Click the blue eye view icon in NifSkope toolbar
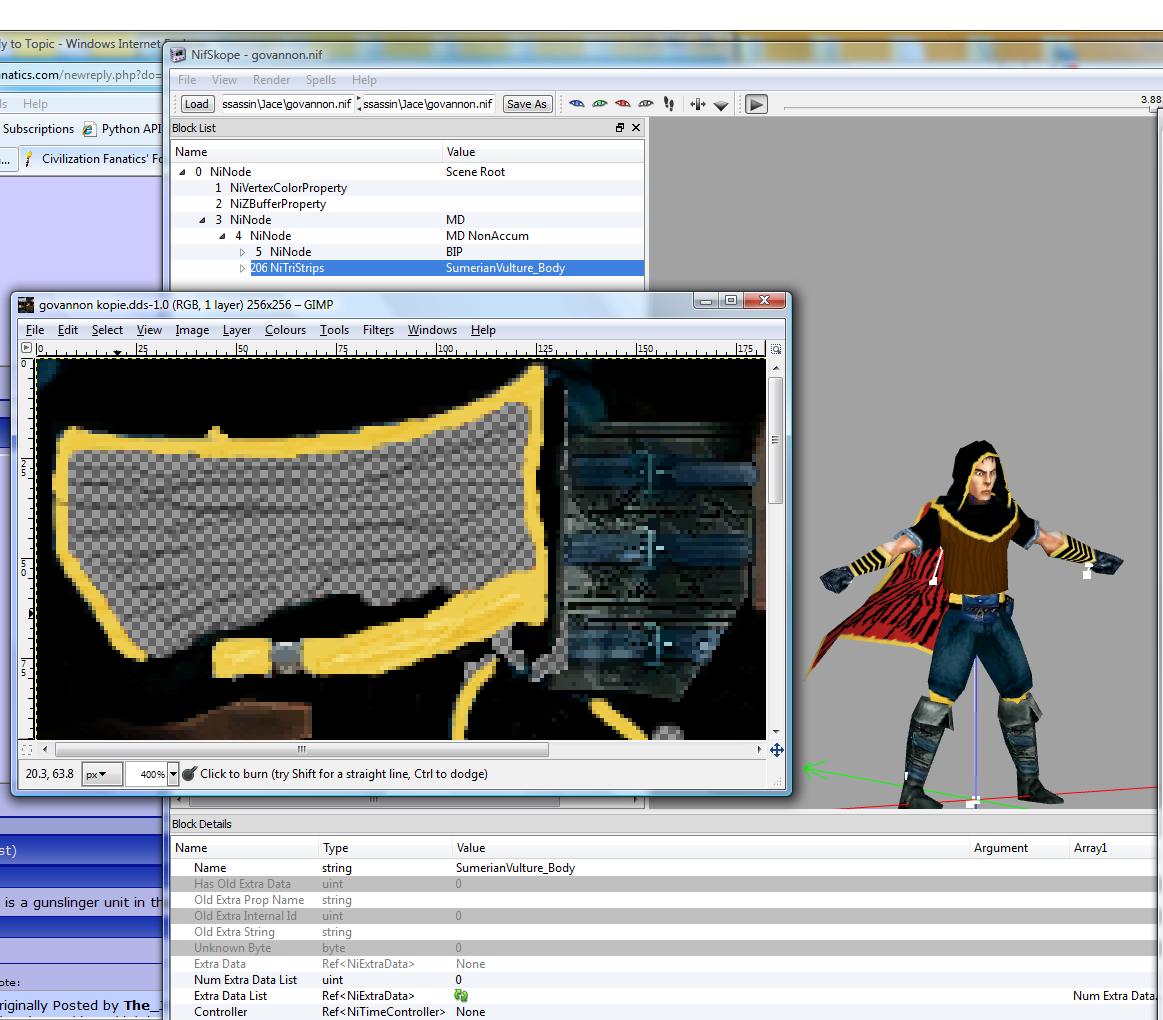The height and width of the screenshot is (1020, 1163). coord(576,104)
